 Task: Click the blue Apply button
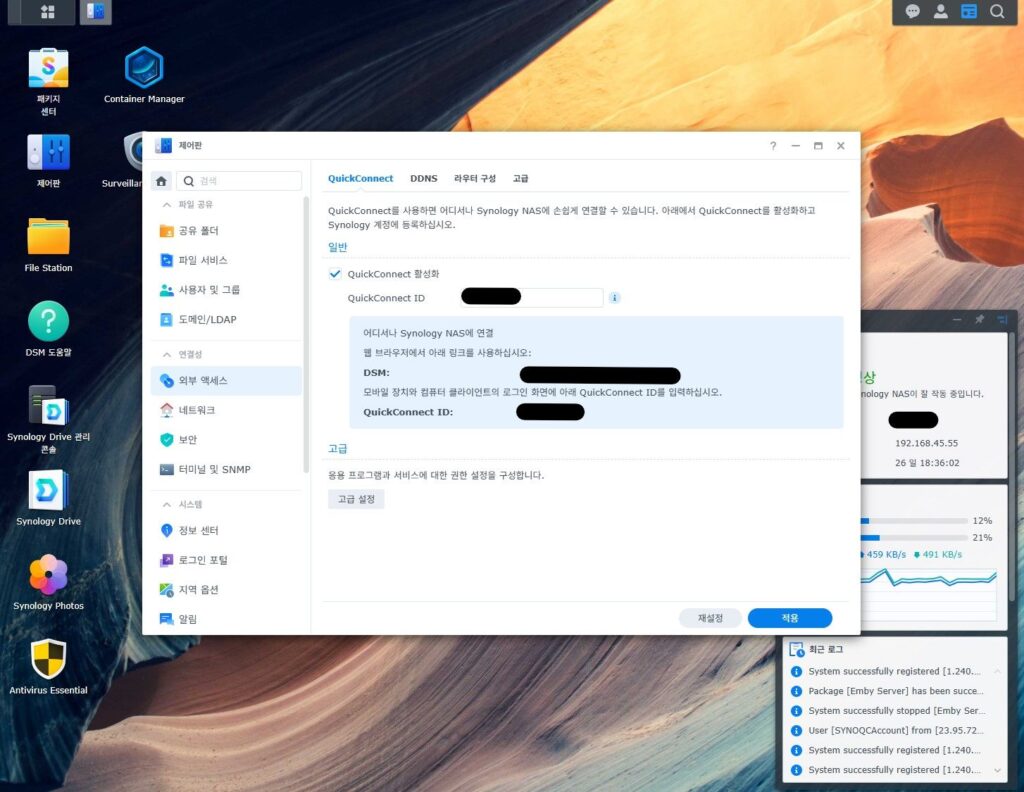[790, 618]
